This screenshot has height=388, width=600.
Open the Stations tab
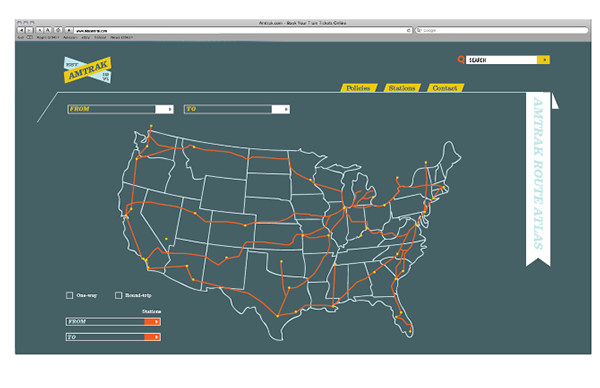click(x=402, y=88)
